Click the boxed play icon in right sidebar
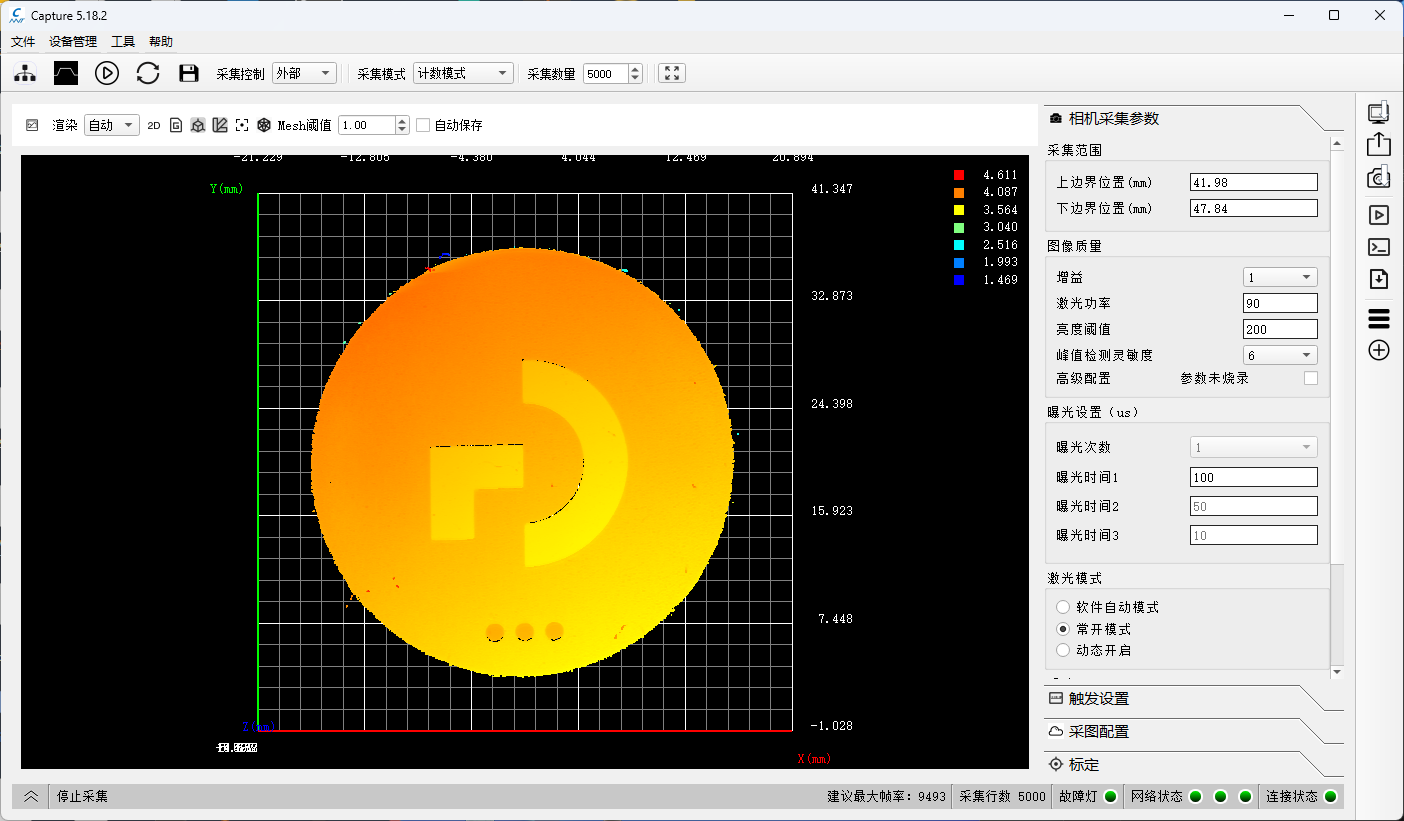The height and width of the screenshot is (821, 1404). [1379, 214]
